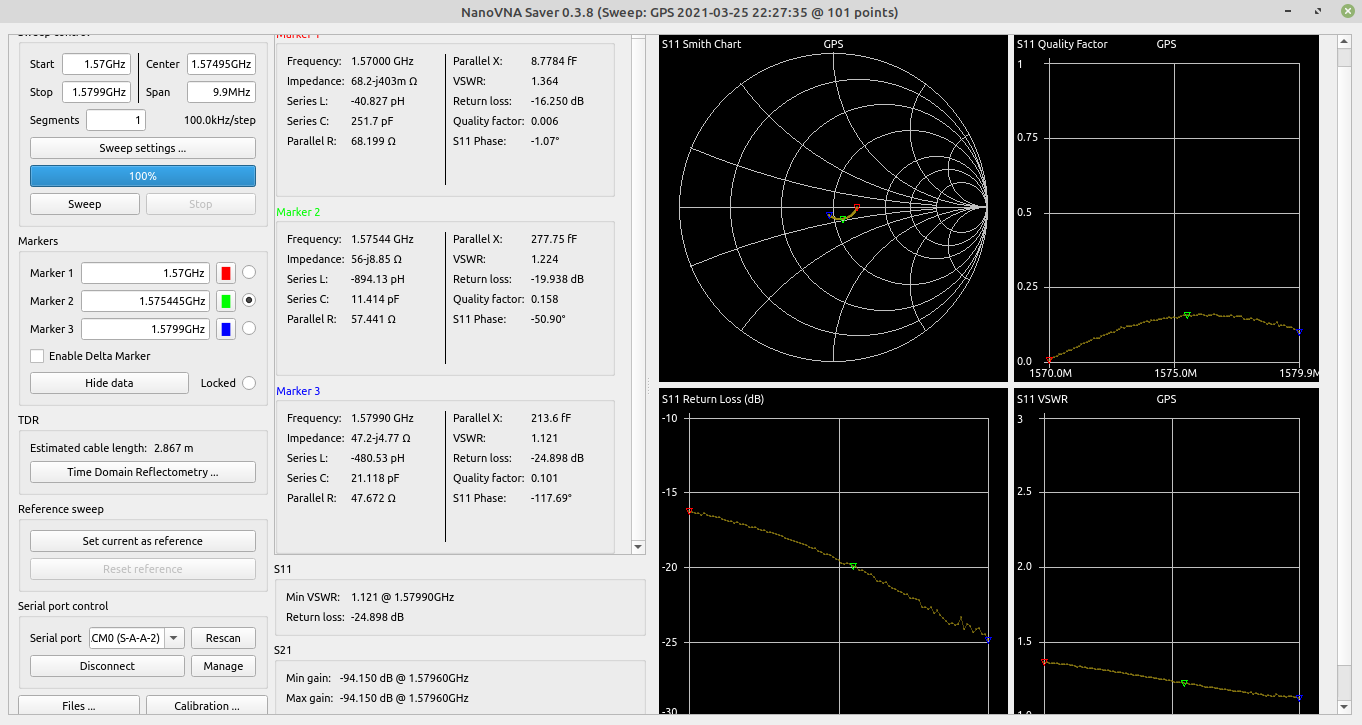
Task: Open Time Domain Reflectometry window
Action: click(143, 472)
